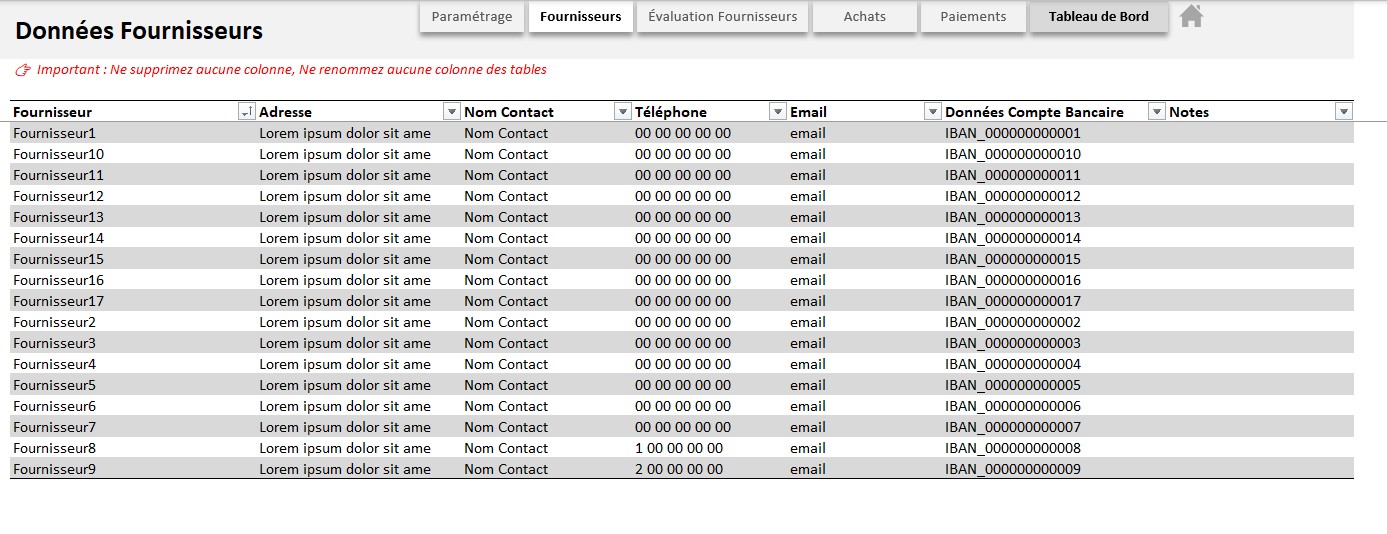Click the IBAN_000000000010 cell
1387x534 pixels.
click(x=1012, y=154)
